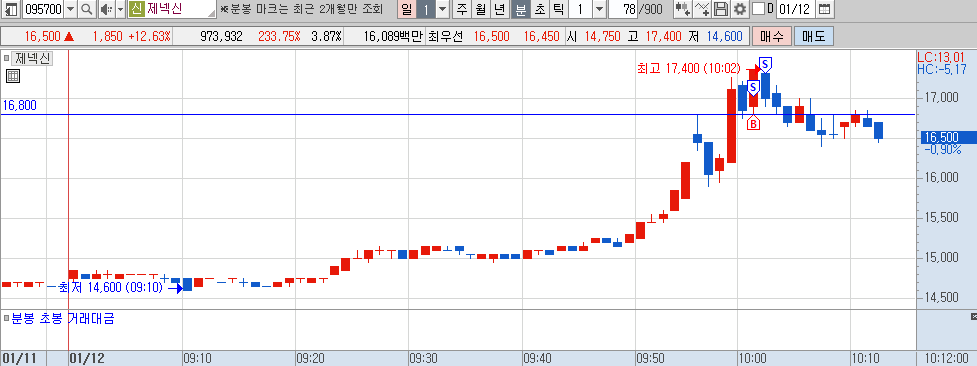
Task: Open the calendar date picker icon
Action: (x=824, y=9)
